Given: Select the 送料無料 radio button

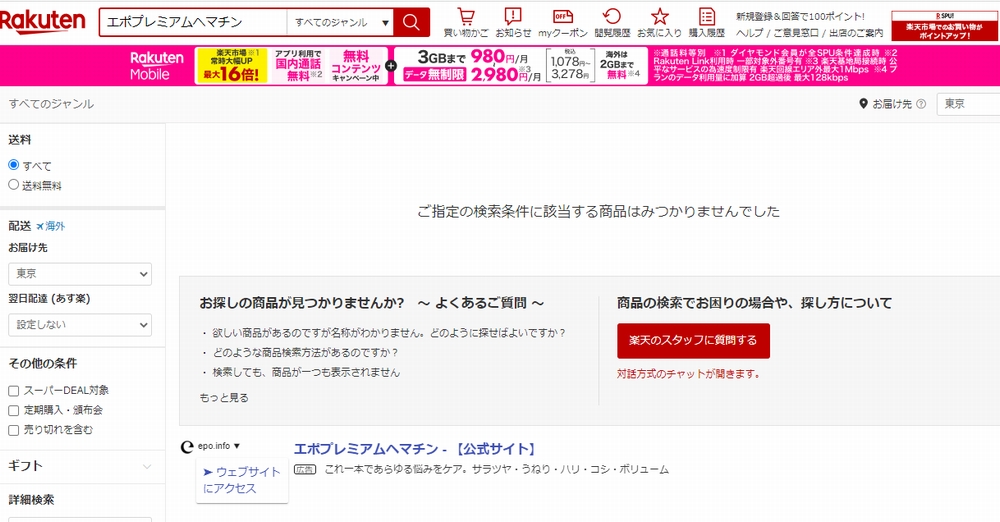Looking at the screenshot, I should [13, 184].
